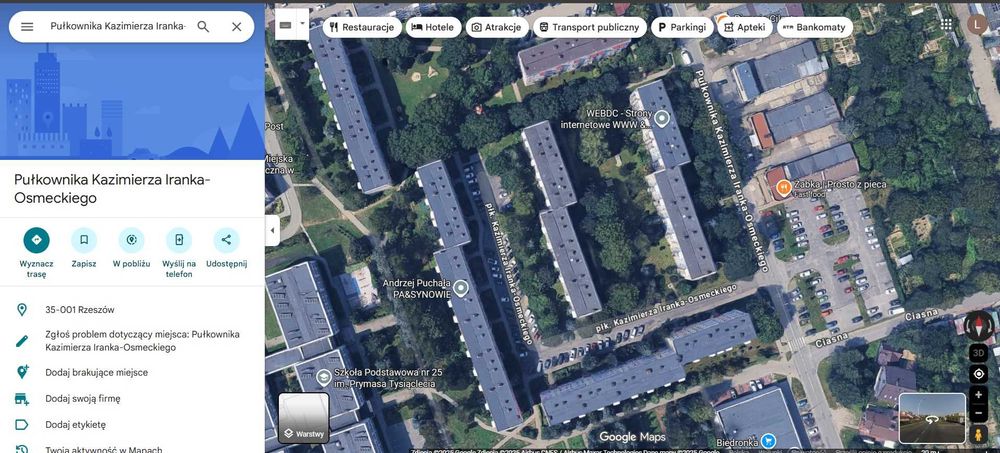This screenshot has width=1000, height=453.
Task: Click the Bankomaty filter chip
Action: tap(814, 27)
